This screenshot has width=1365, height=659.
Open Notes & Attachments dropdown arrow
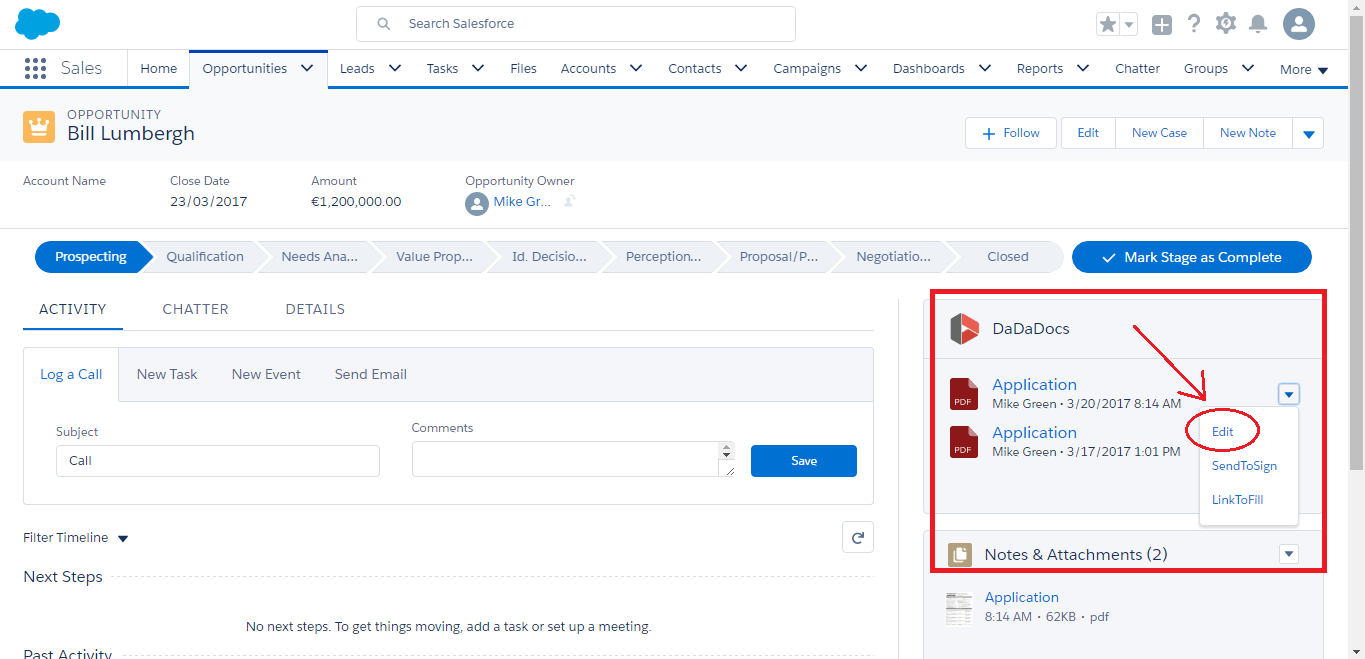tap(1289, 554)
